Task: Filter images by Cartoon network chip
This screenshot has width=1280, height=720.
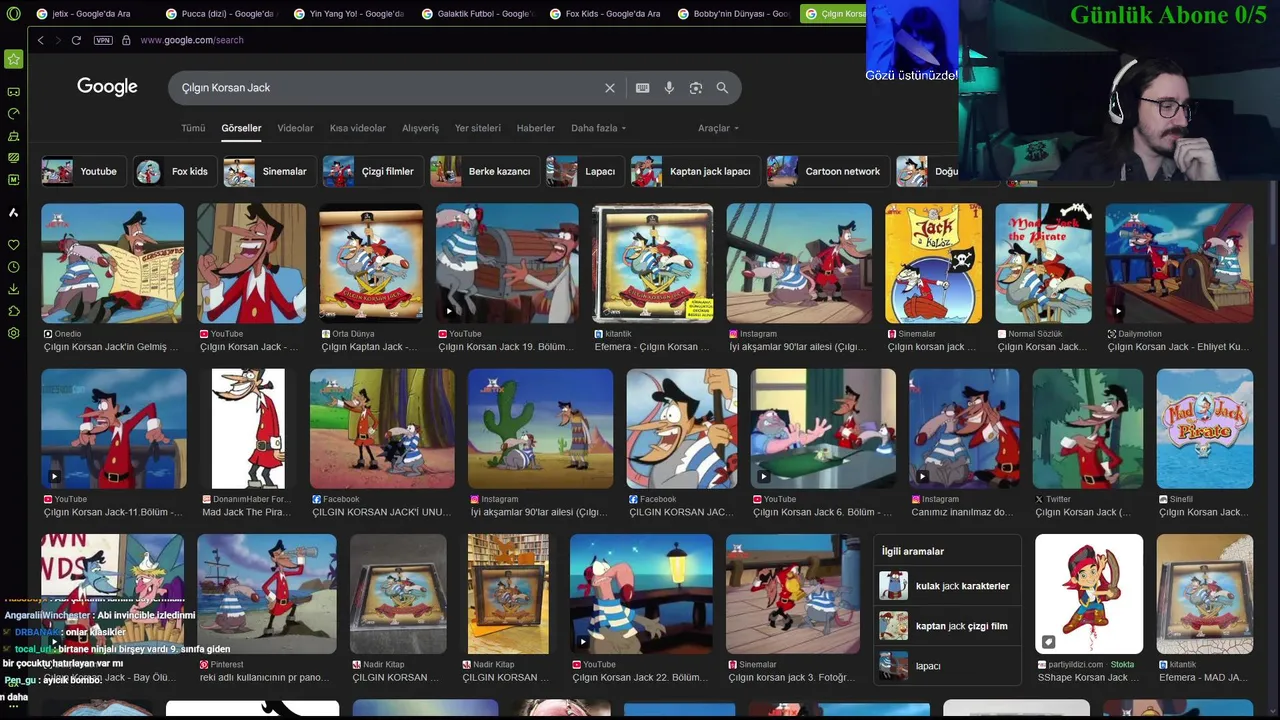Action: (828, 171)
